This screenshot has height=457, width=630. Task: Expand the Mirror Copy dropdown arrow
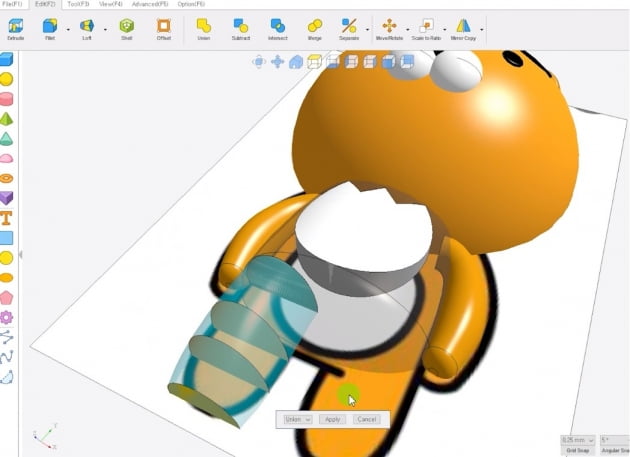tap(481, 30)
